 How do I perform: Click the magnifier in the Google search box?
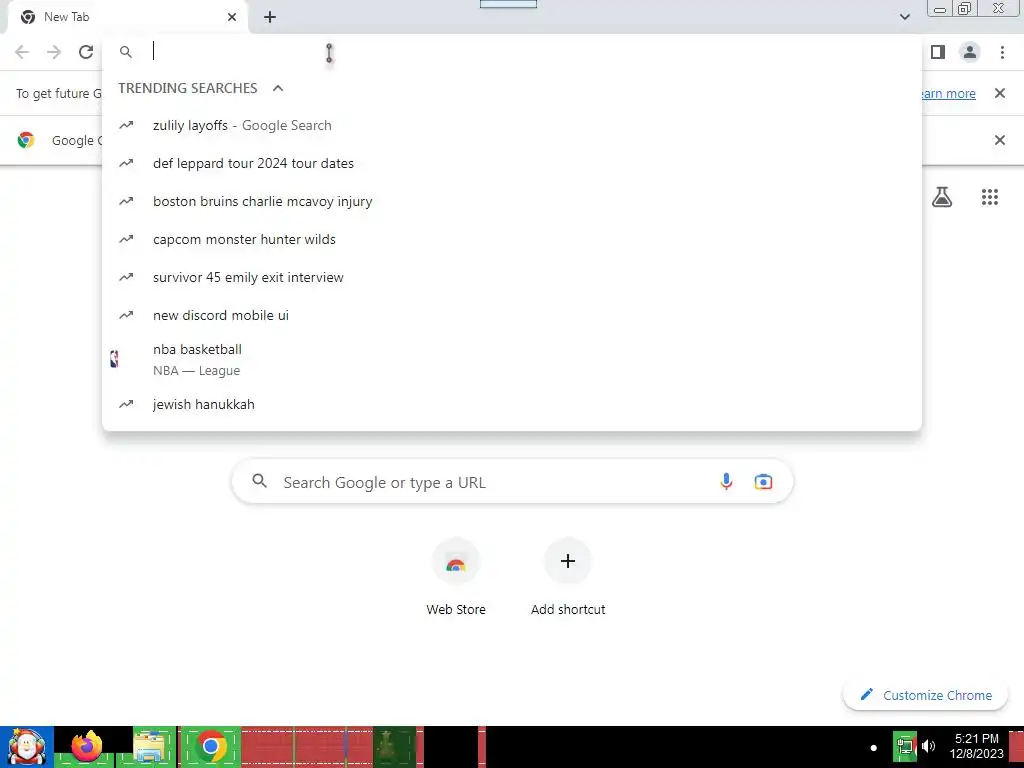tap(259, 481)
